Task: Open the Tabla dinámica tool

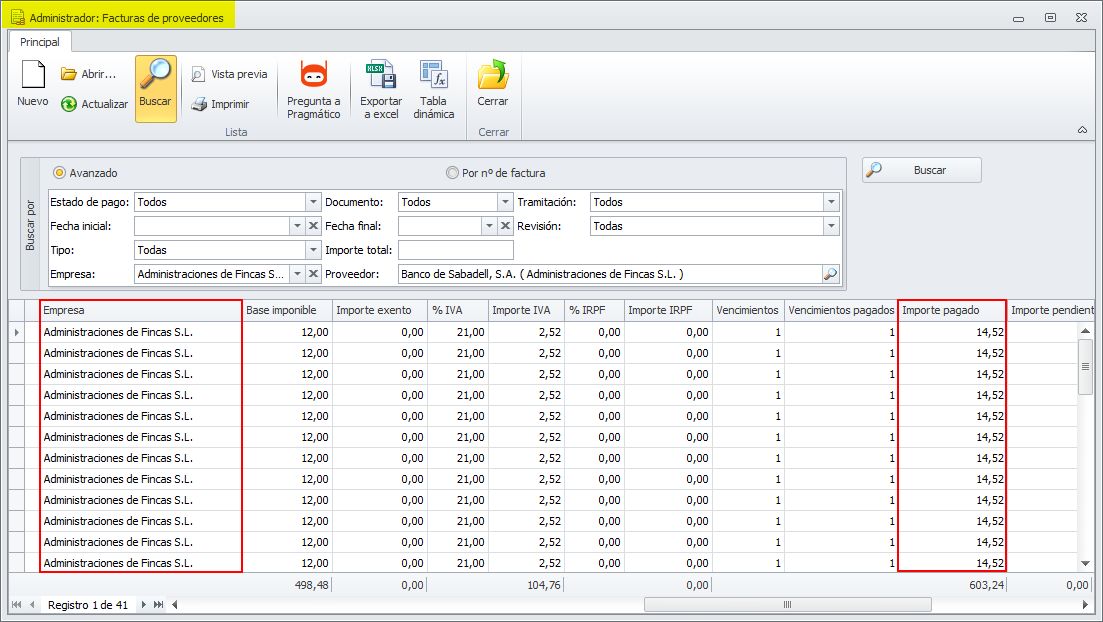Action: pos(433,76)
